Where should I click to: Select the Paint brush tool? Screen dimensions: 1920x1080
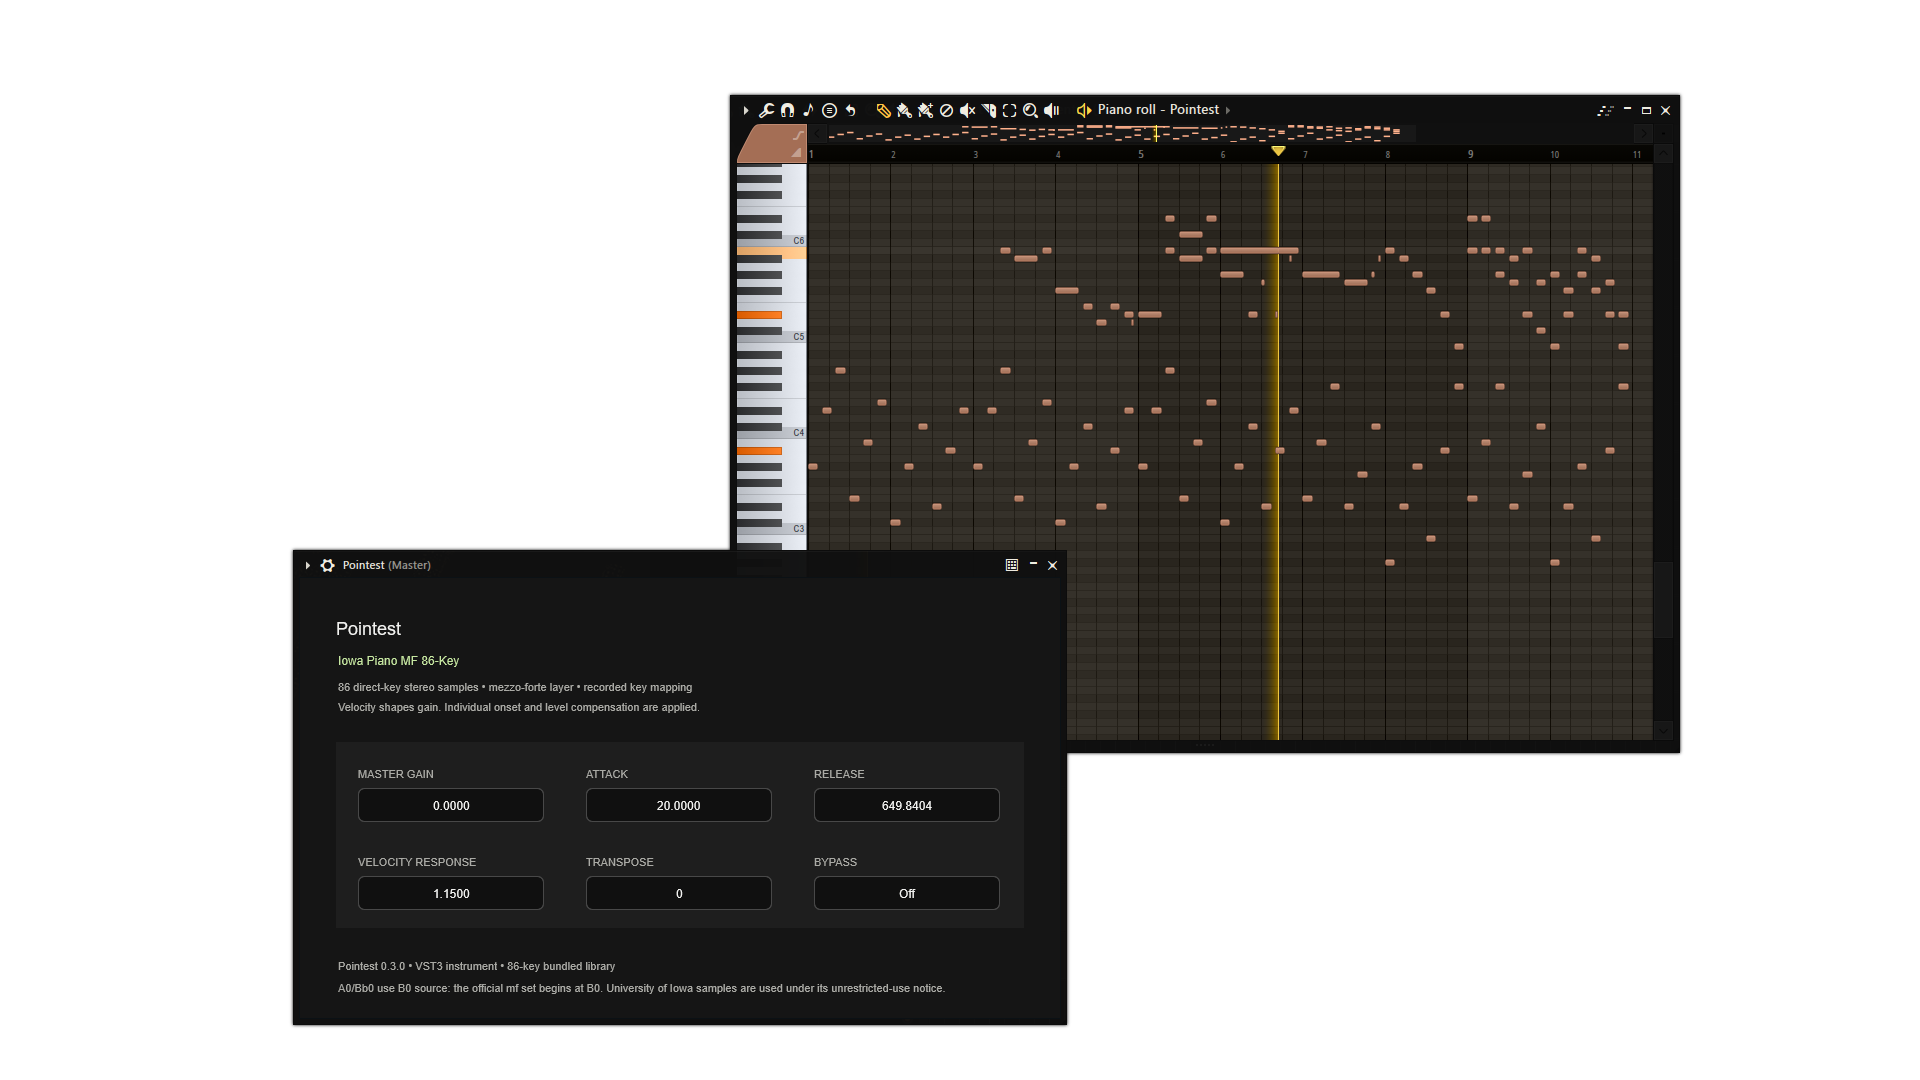point(905,110)
